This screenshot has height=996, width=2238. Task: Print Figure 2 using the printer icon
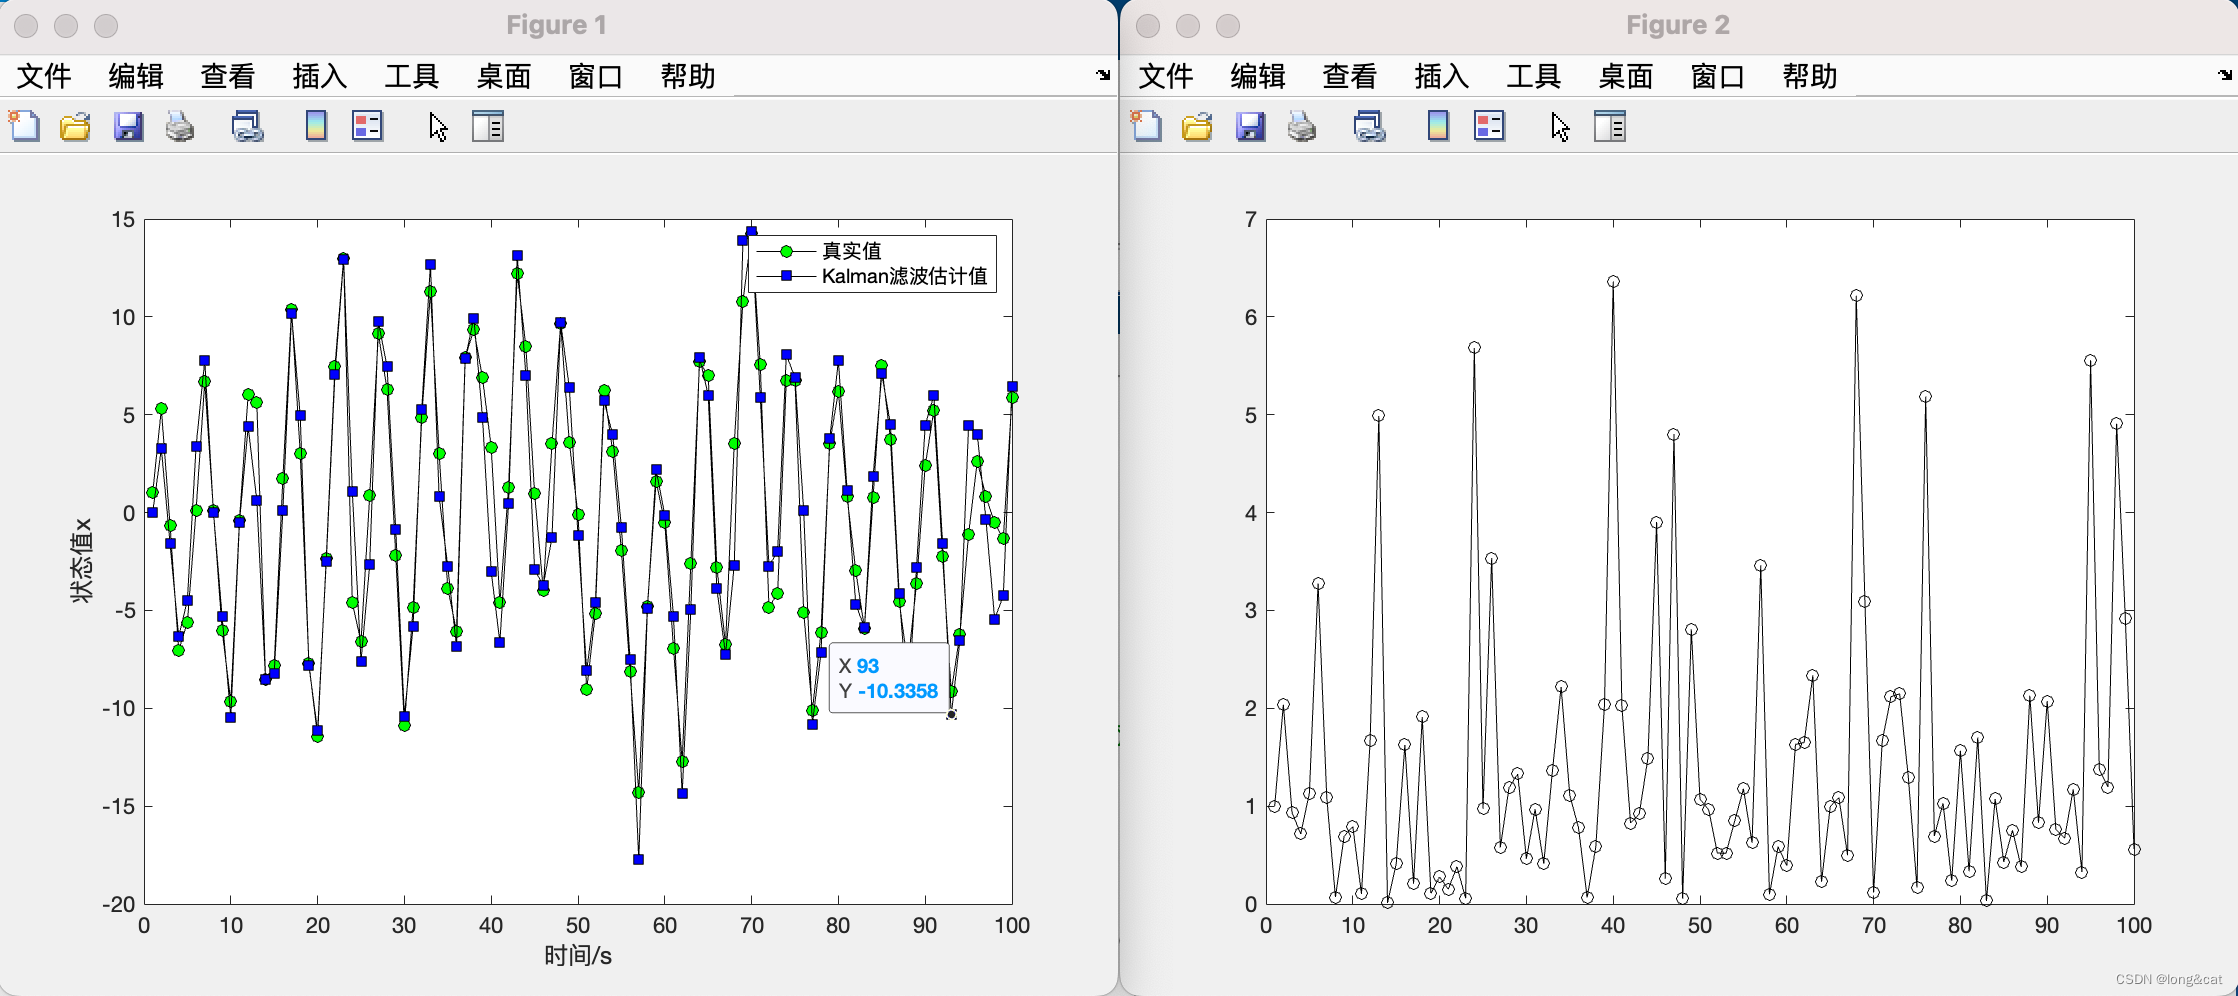1300,127
